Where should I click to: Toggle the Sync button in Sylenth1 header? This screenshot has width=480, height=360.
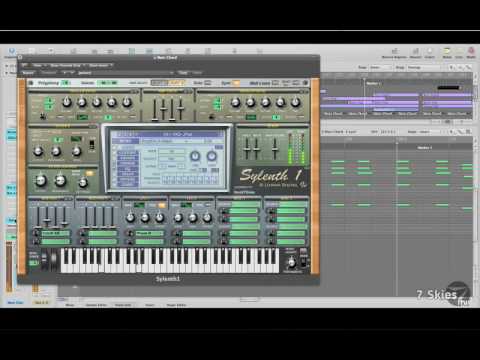pyautogui.click(x=236, y=83)
